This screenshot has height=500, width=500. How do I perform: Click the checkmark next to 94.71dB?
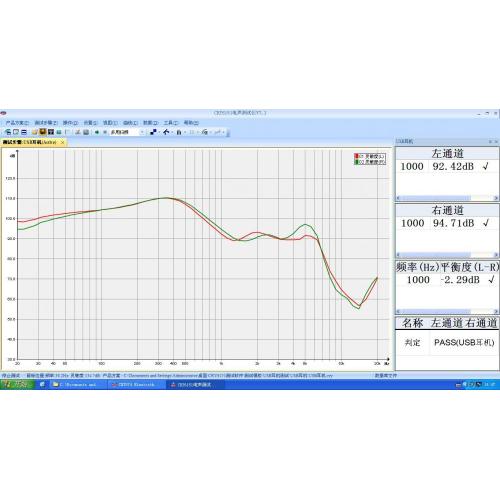pyautogui.click(x=486, y=223)
